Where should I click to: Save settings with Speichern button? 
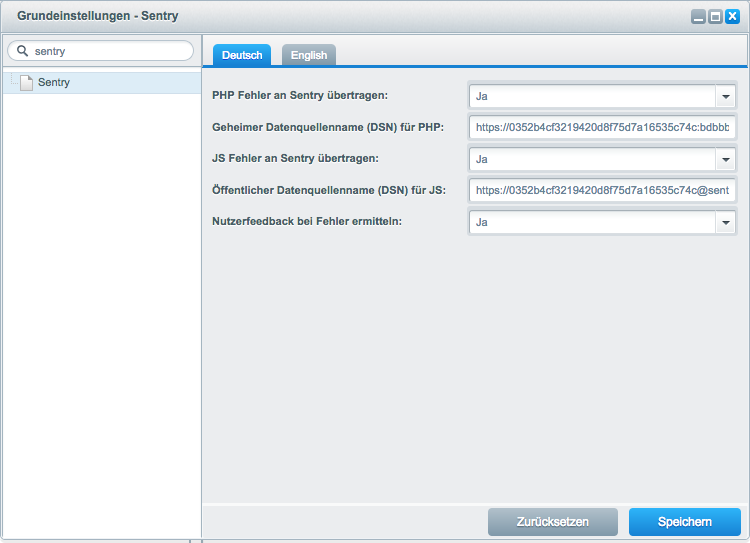click(684, 522)
